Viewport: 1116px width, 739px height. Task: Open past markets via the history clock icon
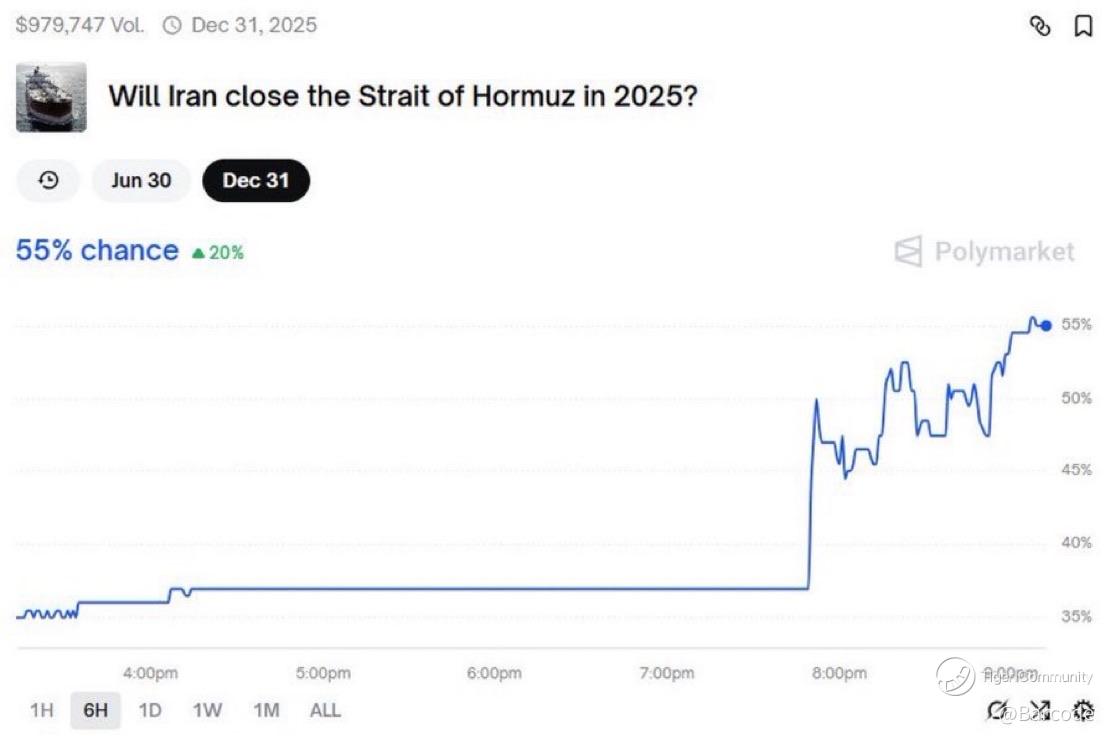(48, 181)
